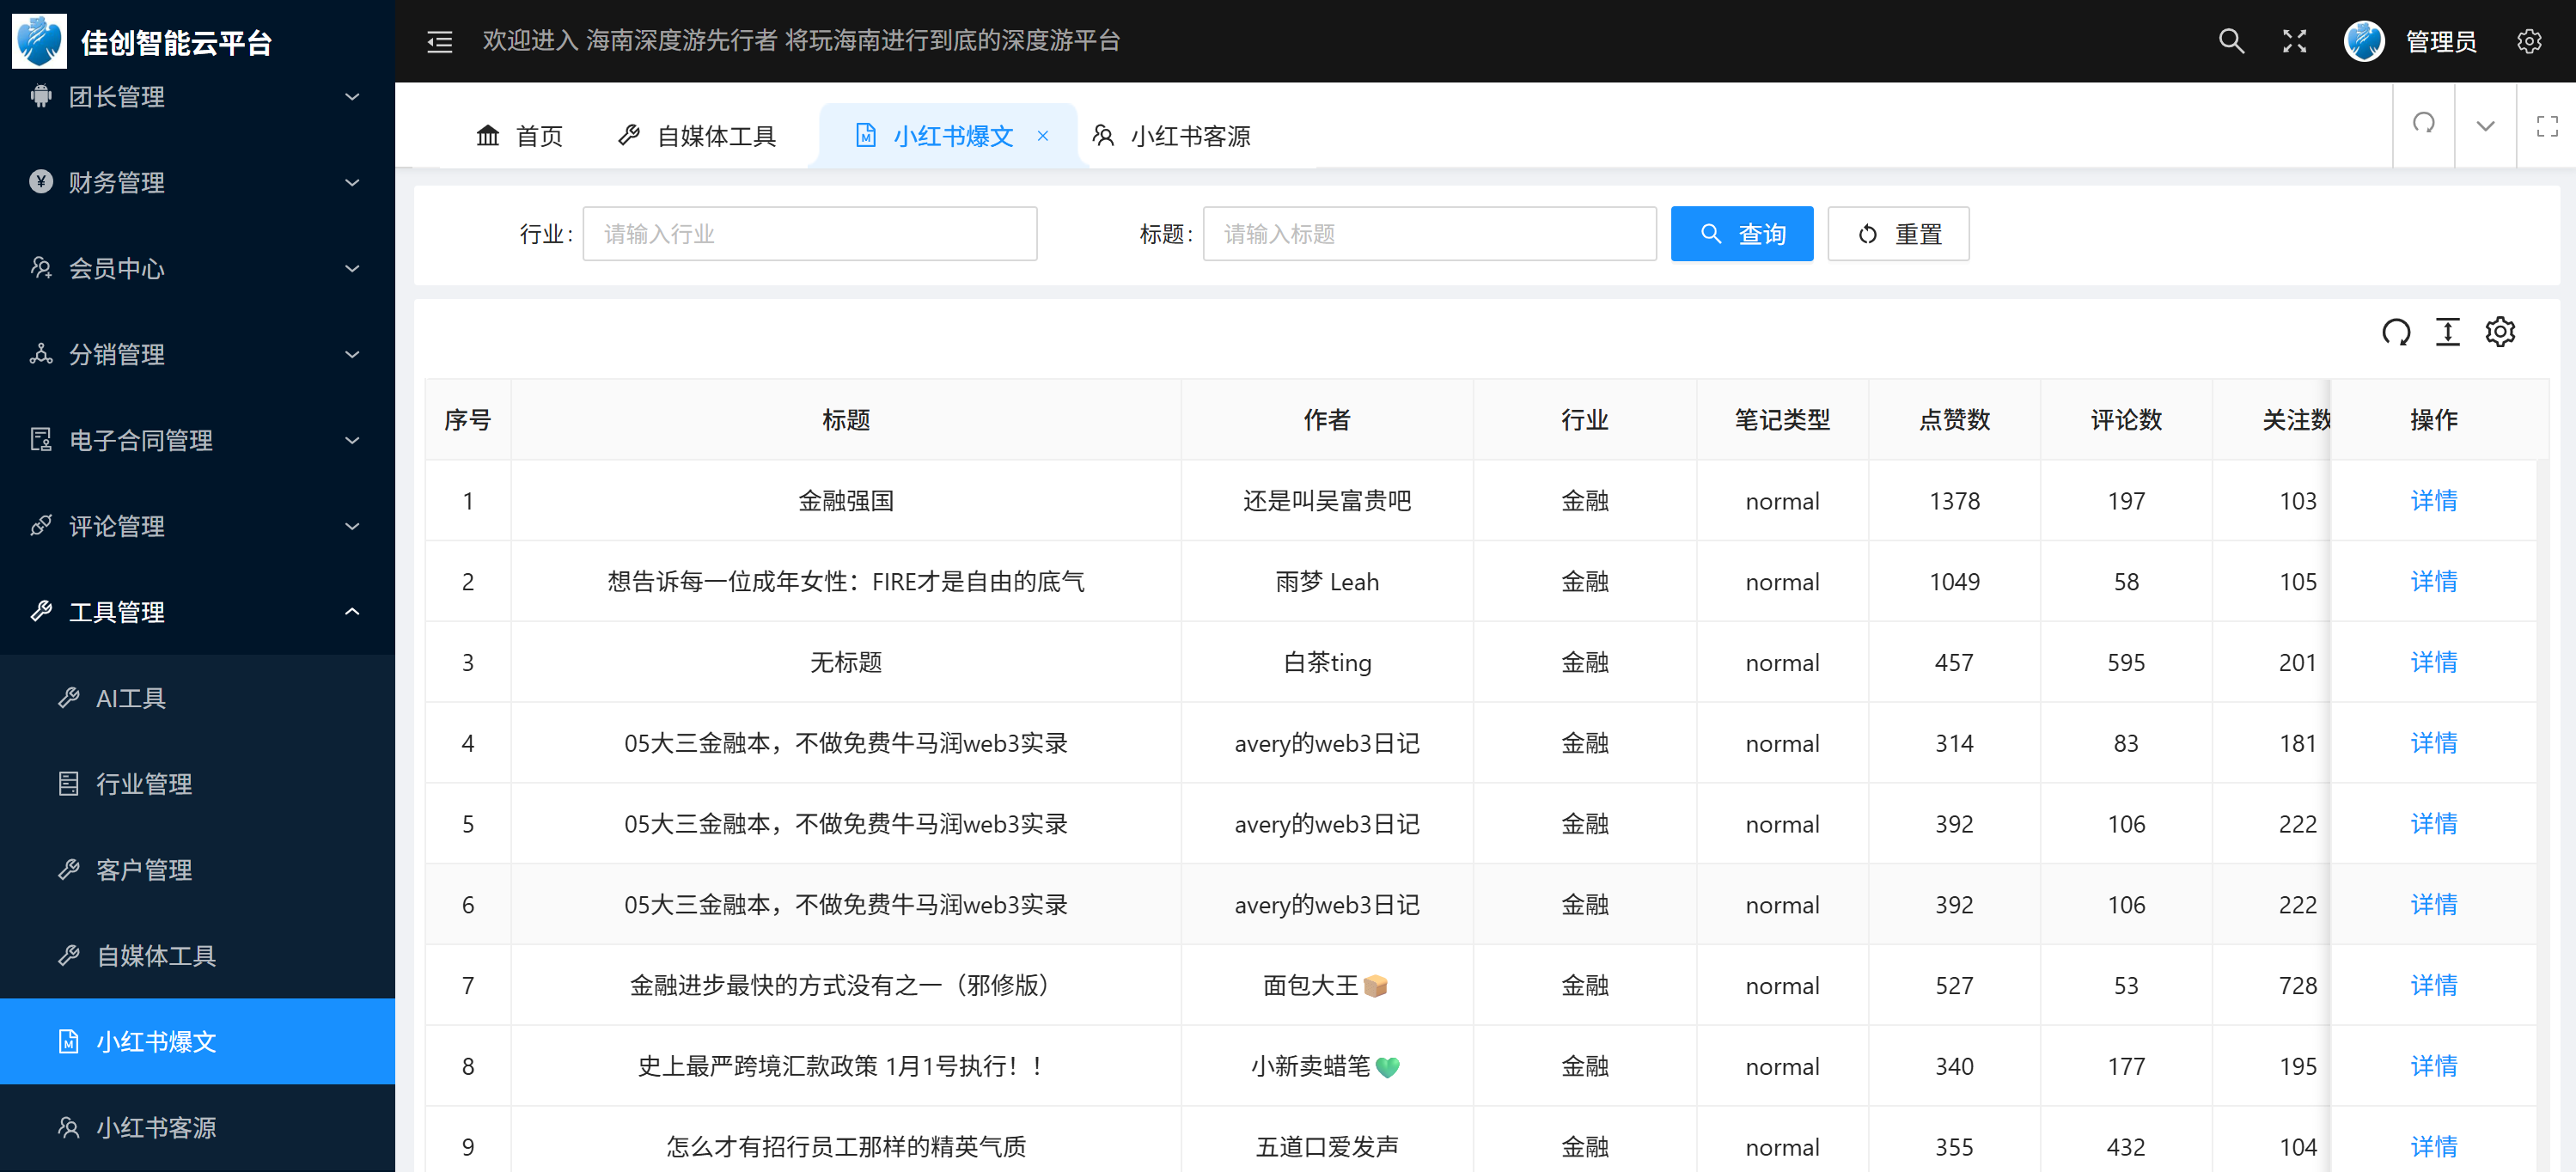The image size is (2576, 1172).
Task: Maximize the content area with the corner-brackets icon
Action: (x=2546, y=126)
